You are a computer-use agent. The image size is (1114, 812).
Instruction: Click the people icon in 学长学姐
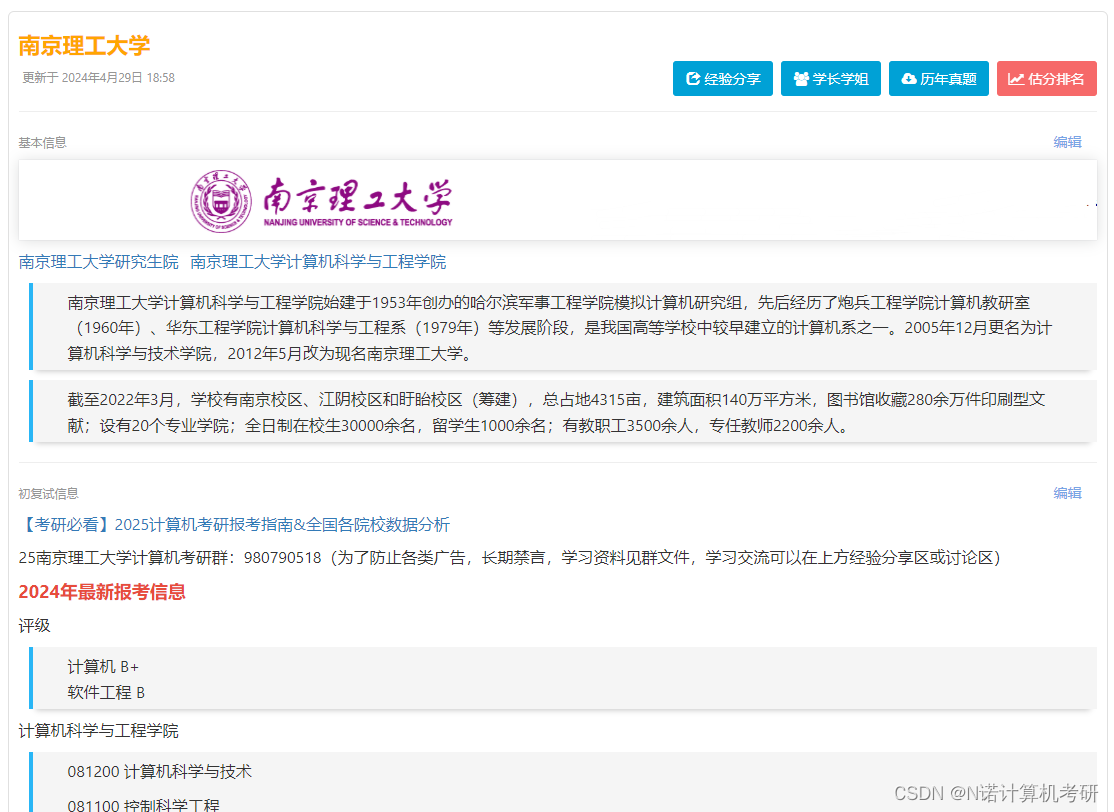801,79
